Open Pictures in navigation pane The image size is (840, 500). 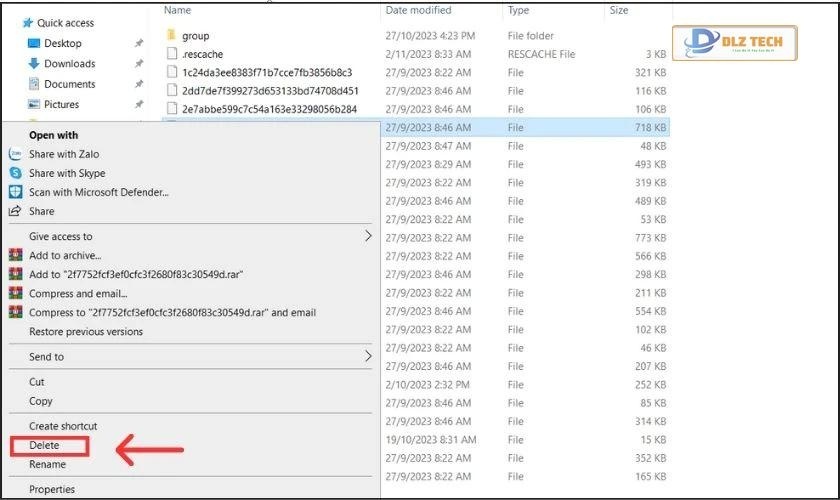(x=62, y=104)
